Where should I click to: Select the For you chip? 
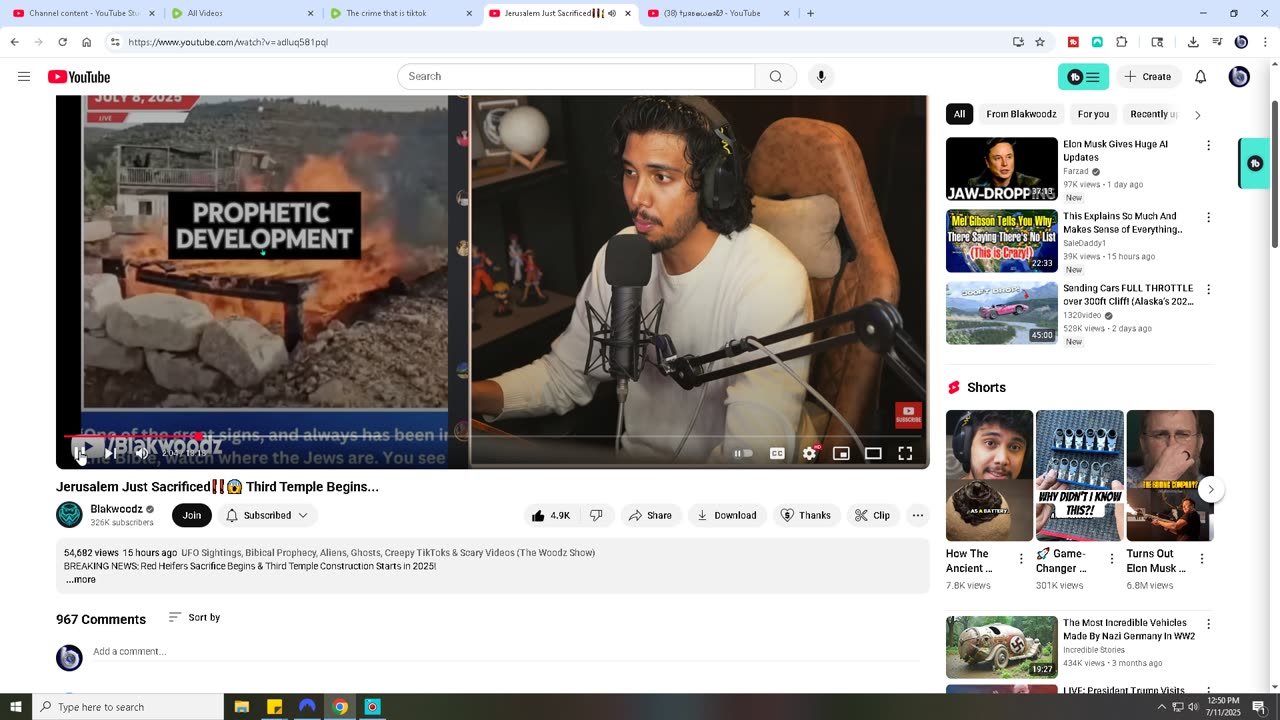[1093, 114]
